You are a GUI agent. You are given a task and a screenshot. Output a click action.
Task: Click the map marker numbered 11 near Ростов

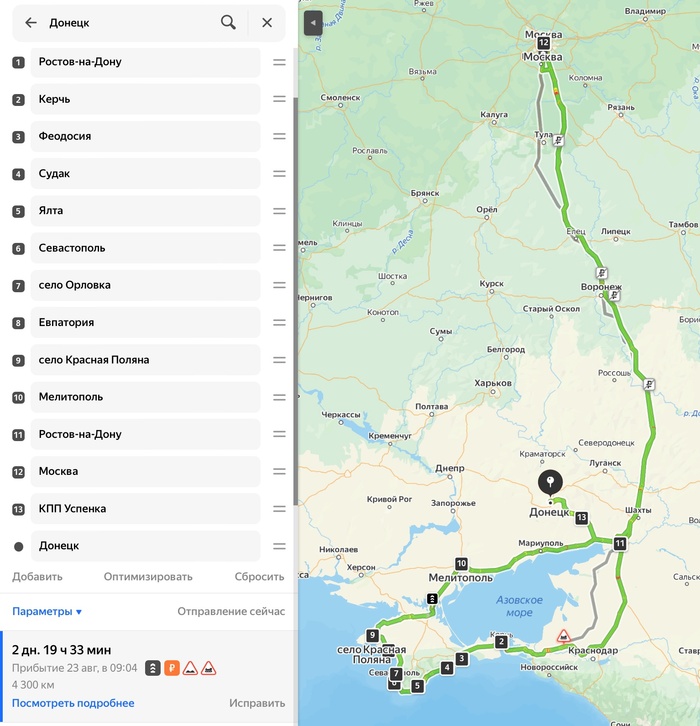pos(620,543)
